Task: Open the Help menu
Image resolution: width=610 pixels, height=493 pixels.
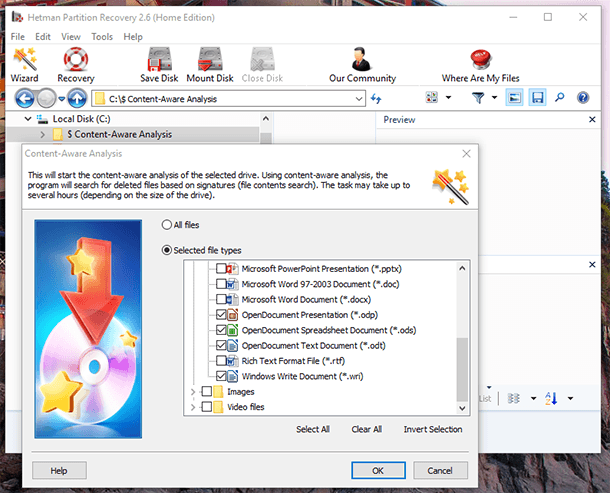Action: click(133, 37)
